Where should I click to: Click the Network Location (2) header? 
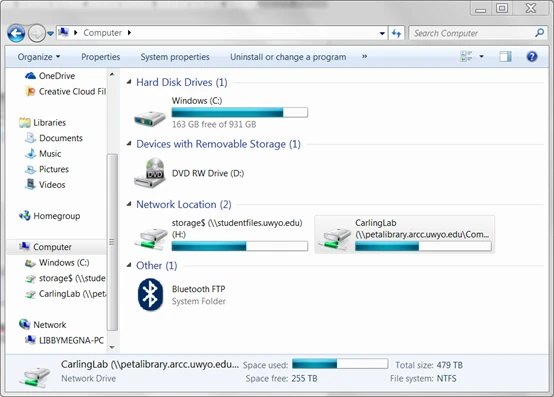(x=184, y=204)
